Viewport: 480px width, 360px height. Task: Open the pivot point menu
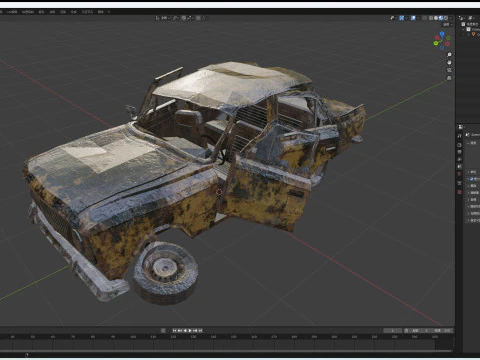click(175, 18)
